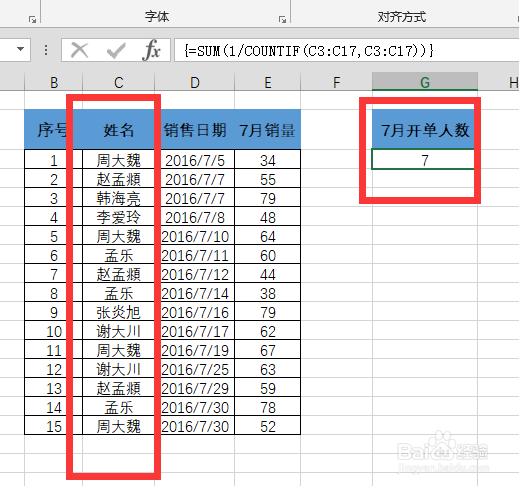Image resolution: width=519 pixels, height=486 pixels.
Task: Select the cell 李爱玲
Action: tap(119, 217)
